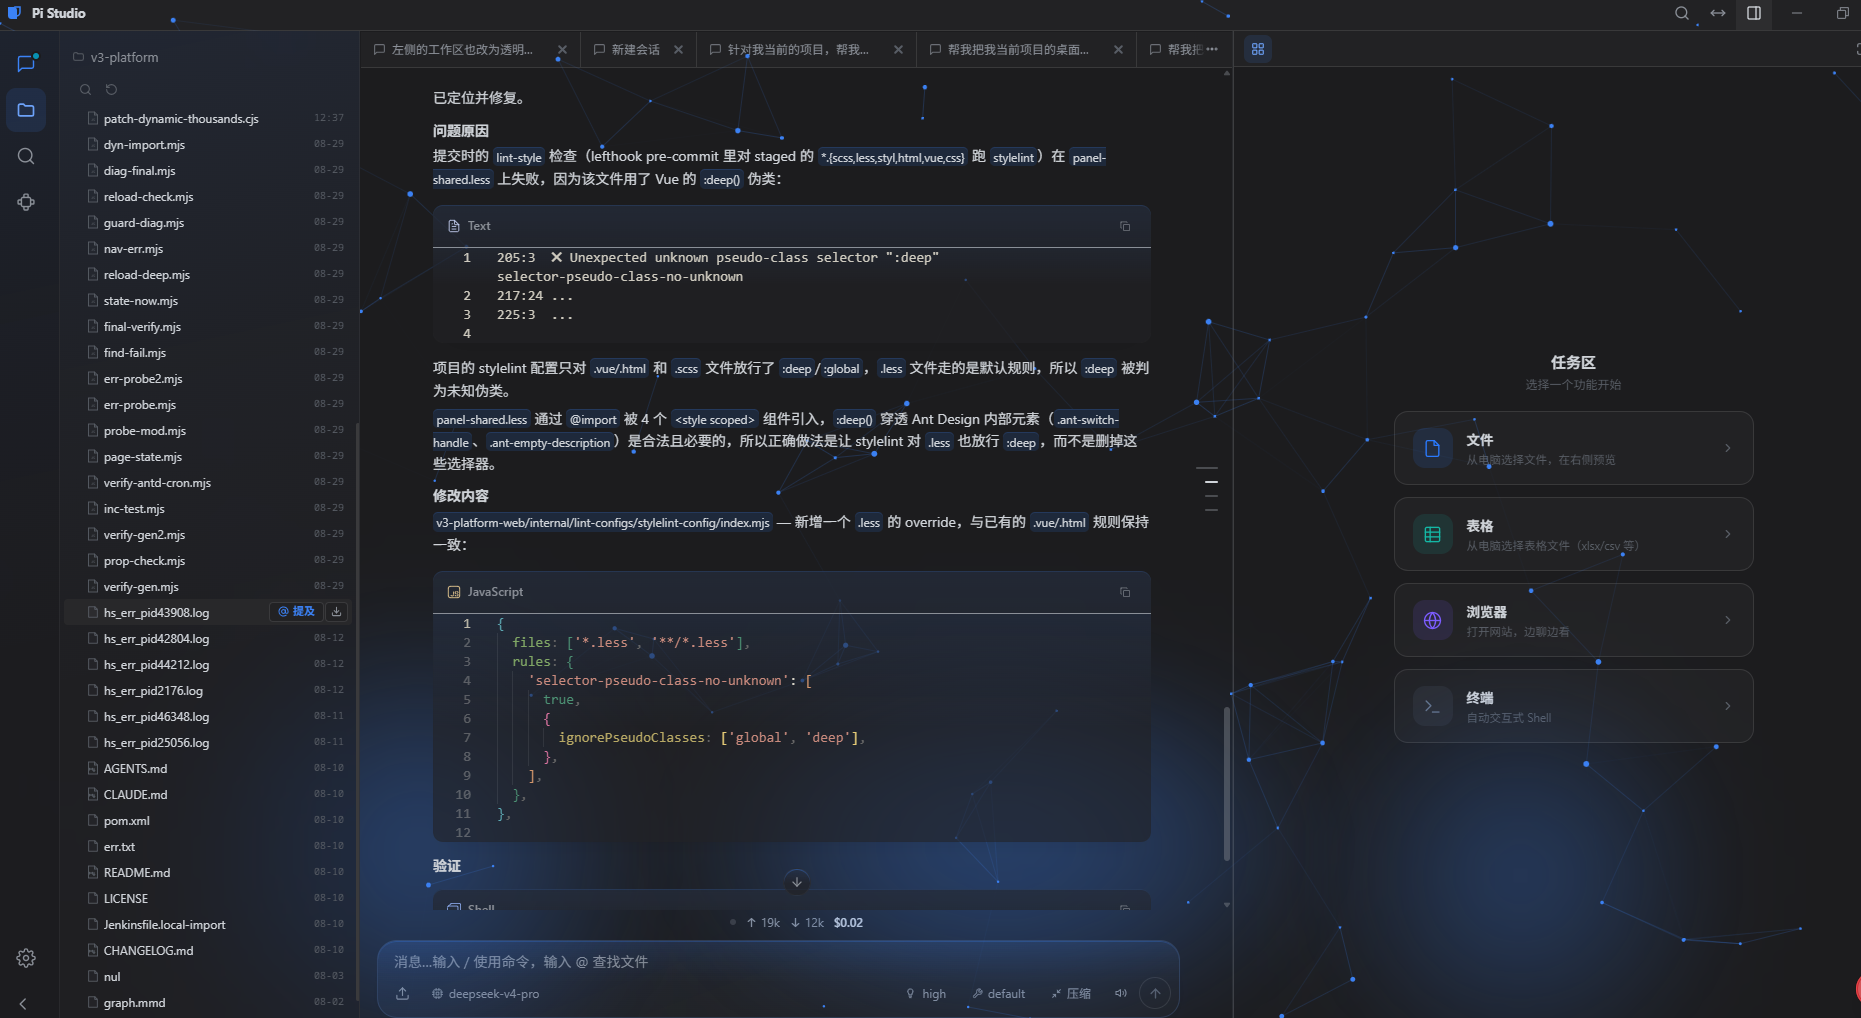
Task: Close the 帮我把我当前项目的桌面 tab
Action: coord(1118,49)
